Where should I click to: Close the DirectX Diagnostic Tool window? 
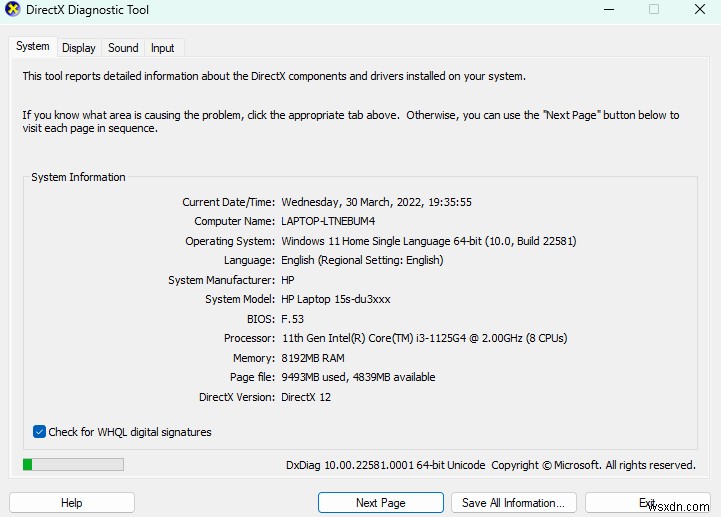pyautogui.click(x=700, y=10)
